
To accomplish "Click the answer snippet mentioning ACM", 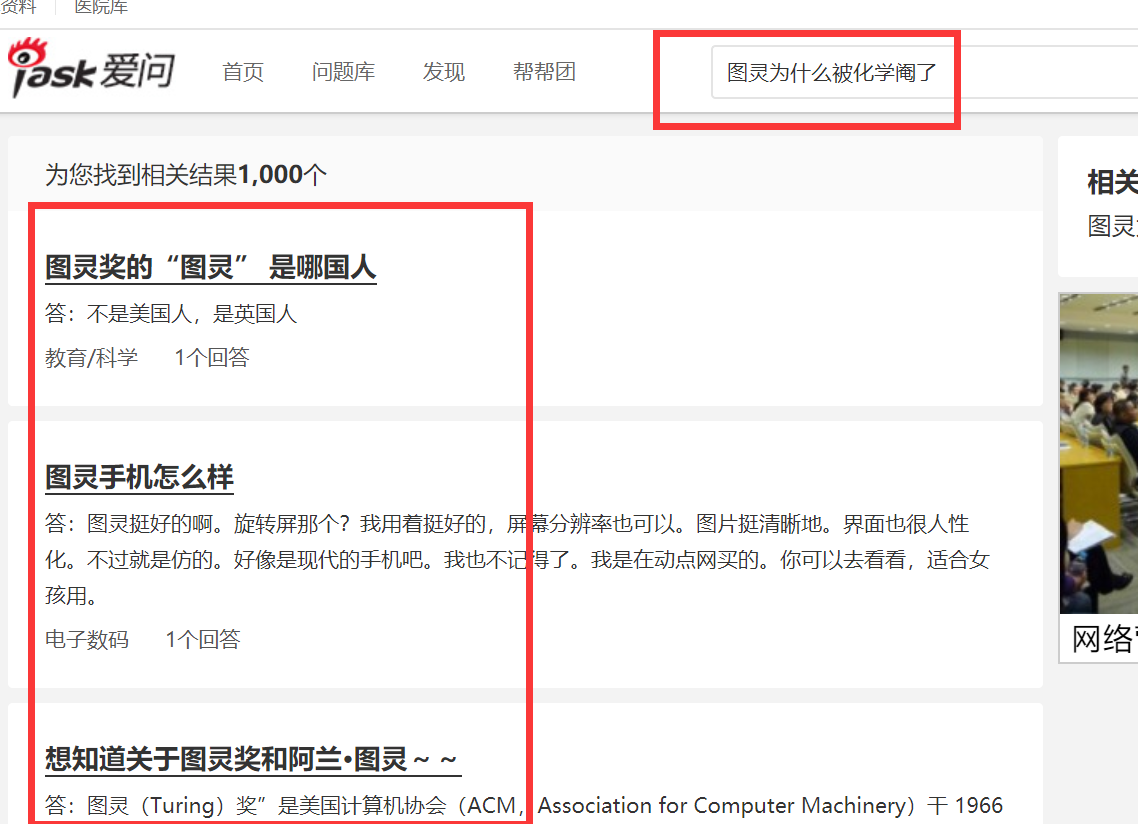I will (524, 805).
